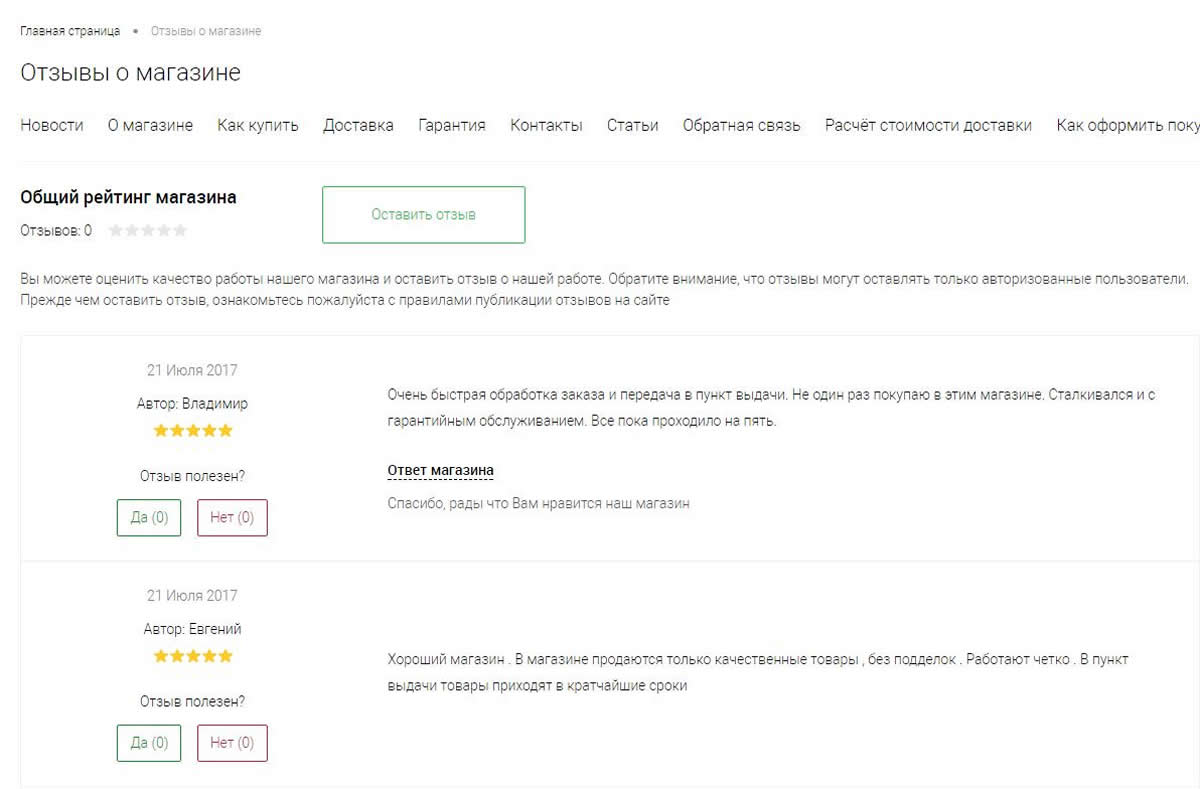Select the Статьи menu item
Image resolution: width=1200 pixels, height=789 pixels.
pyautogui.click(x=632, y=125)
